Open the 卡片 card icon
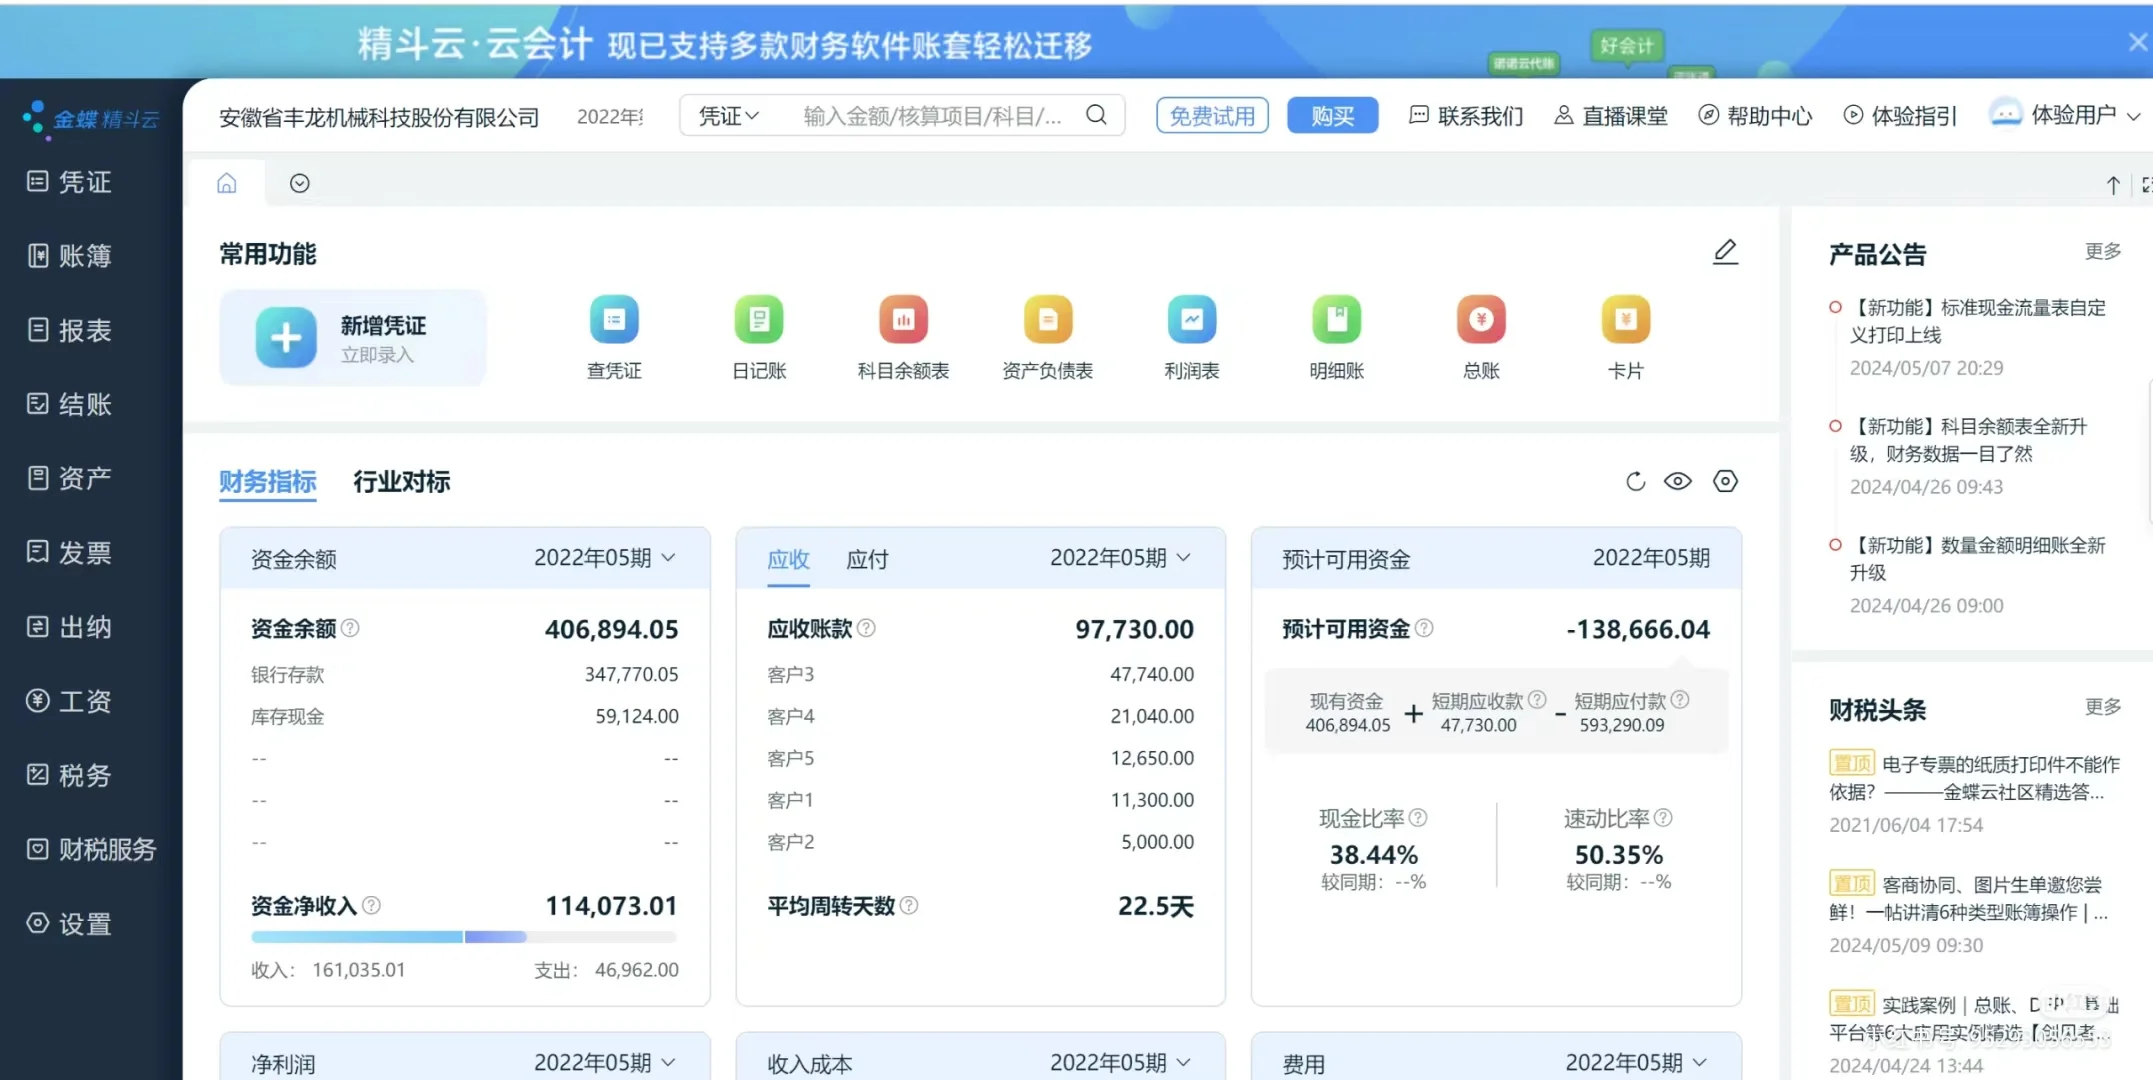 pos(1625,320)
